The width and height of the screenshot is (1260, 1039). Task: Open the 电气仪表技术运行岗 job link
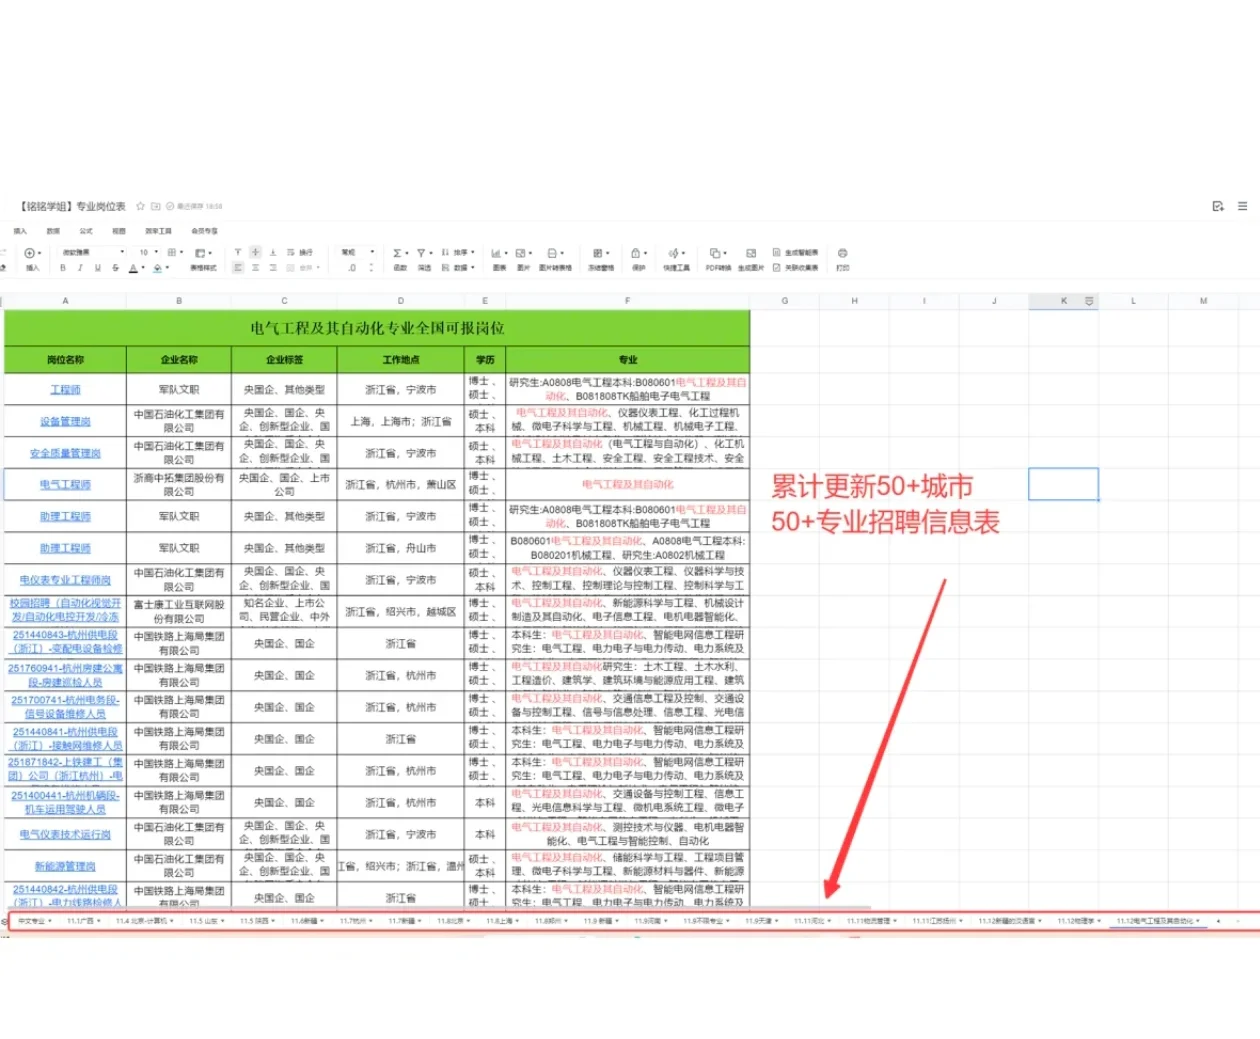[65, 834]
